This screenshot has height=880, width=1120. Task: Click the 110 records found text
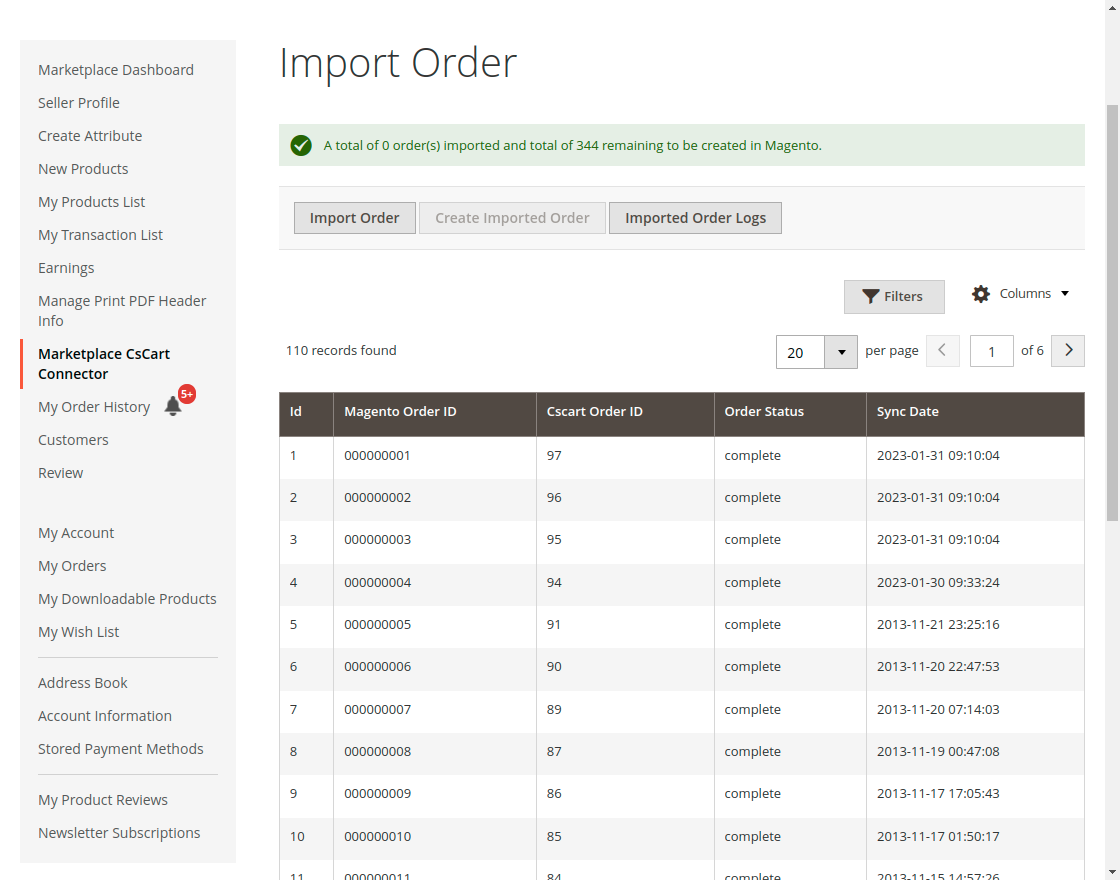tap(341, 351)
